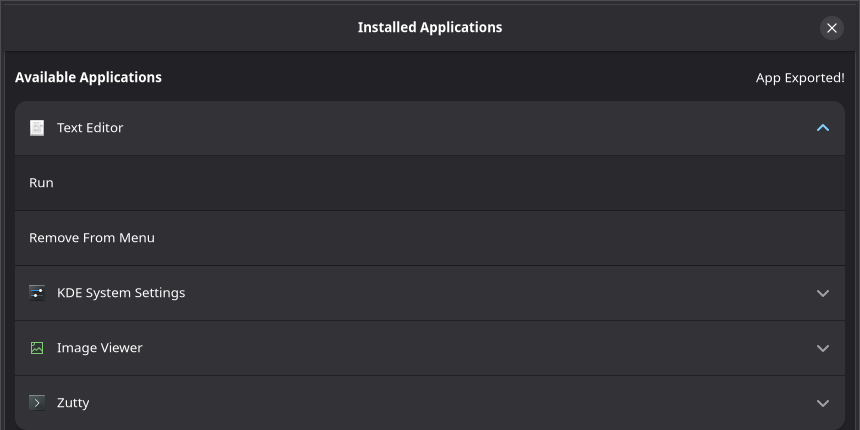
Task: Click the KDE System Settings icon
Action: coord(37,293)
